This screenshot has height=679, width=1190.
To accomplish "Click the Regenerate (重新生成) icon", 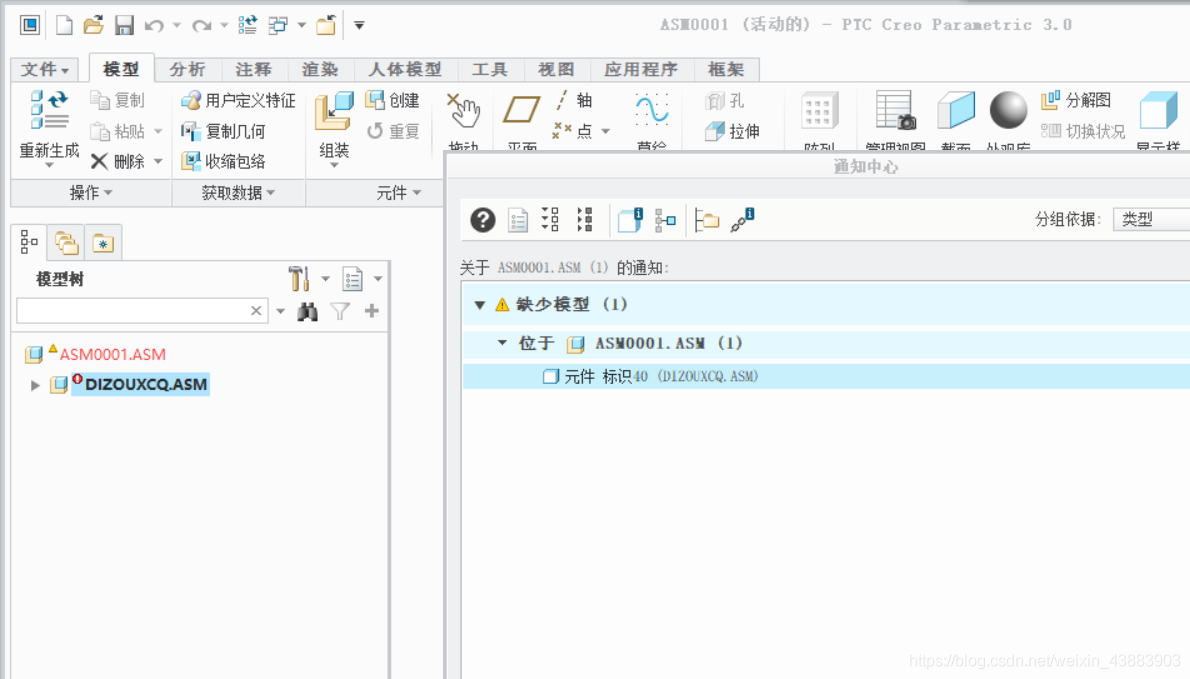I will pyautogui.click(x=49, y=110).
